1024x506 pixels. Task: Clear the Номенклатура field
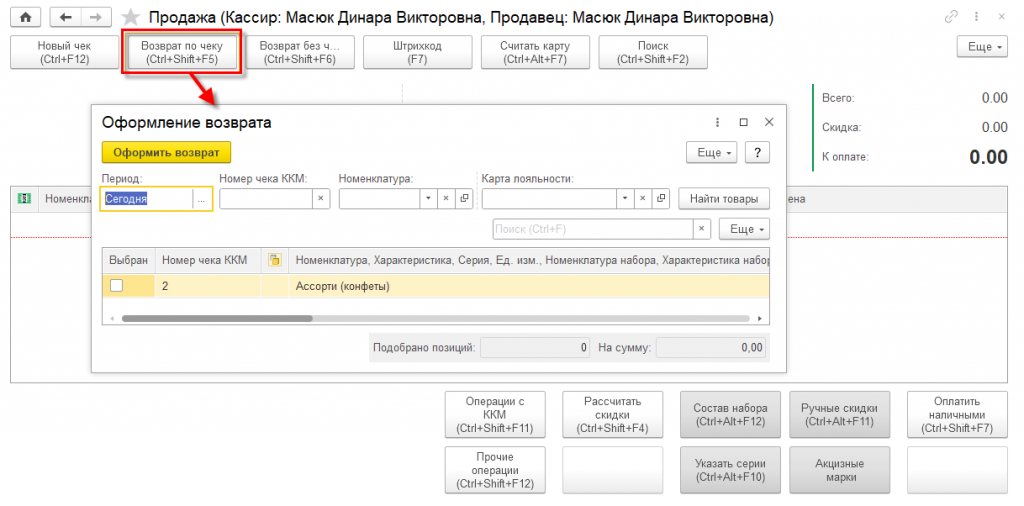tap(445, 198)
